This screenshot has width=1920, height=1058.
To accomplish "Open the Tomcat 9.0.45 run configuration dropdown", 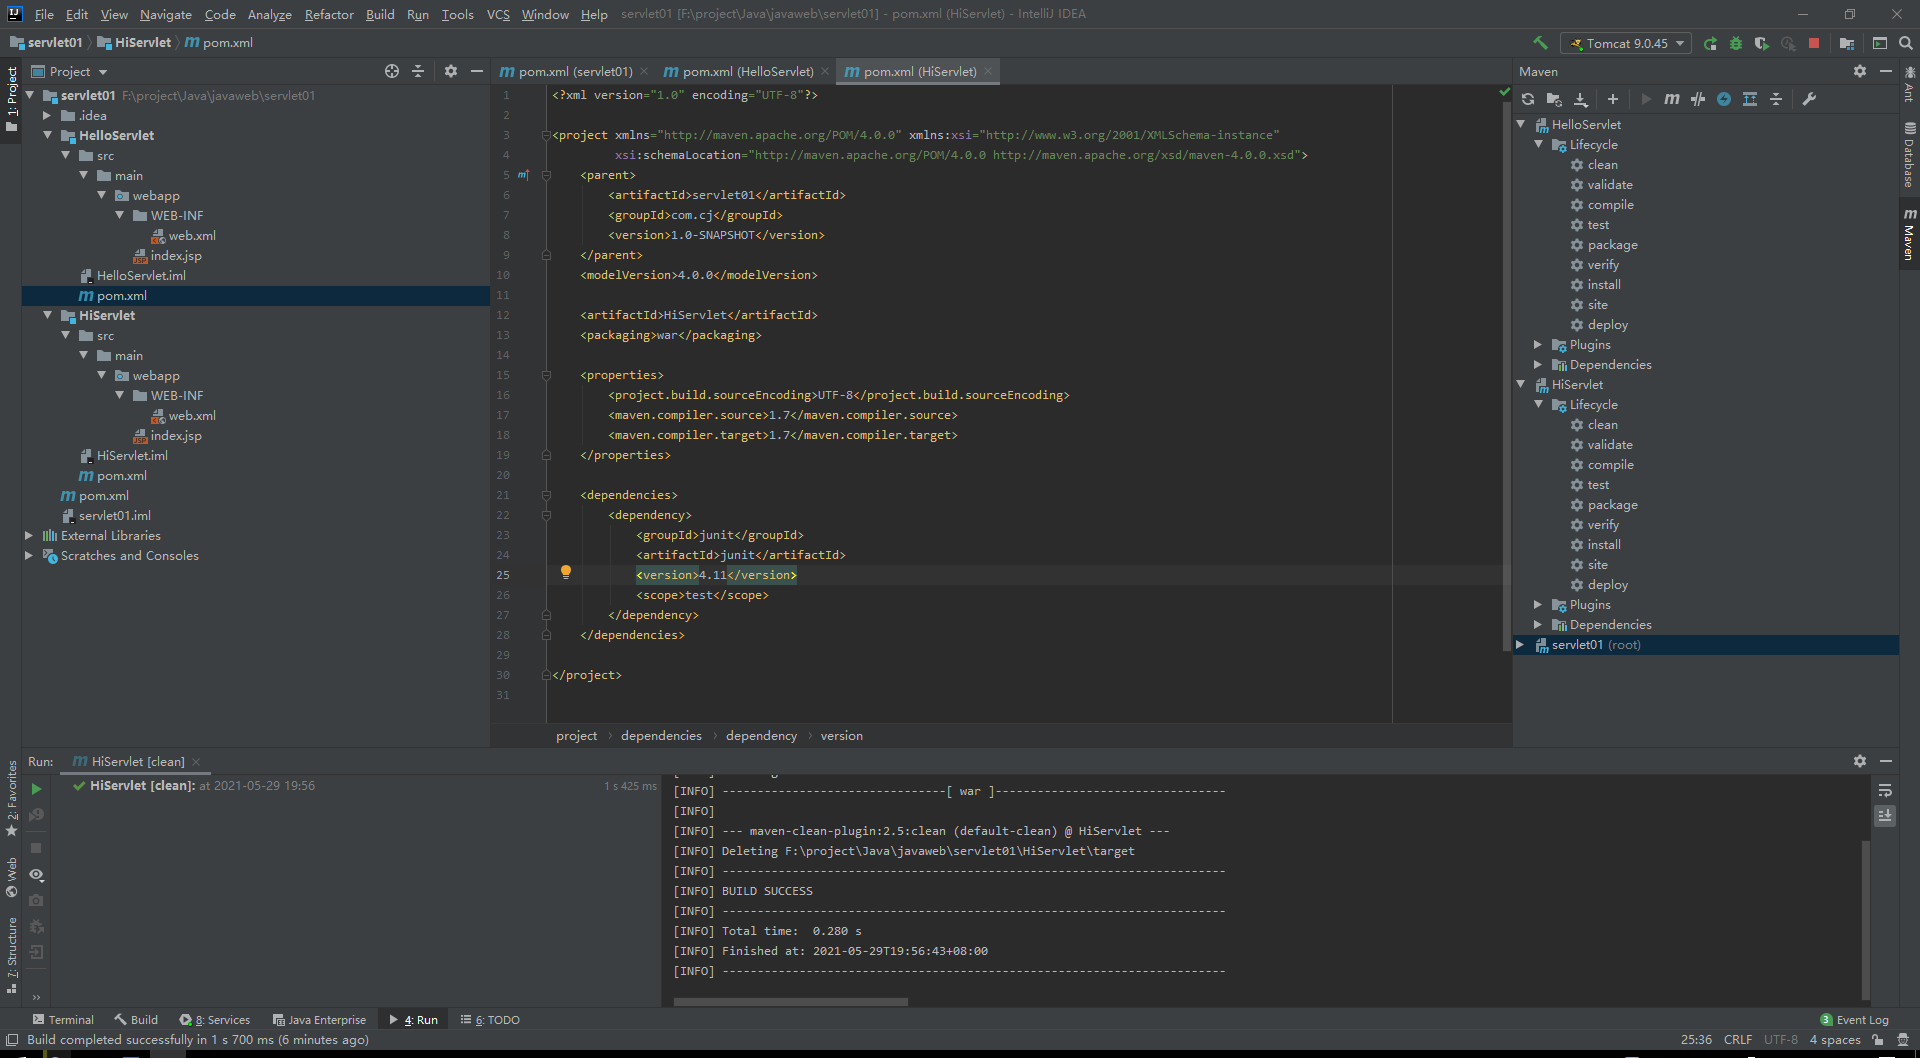I will click(1626, 43).
